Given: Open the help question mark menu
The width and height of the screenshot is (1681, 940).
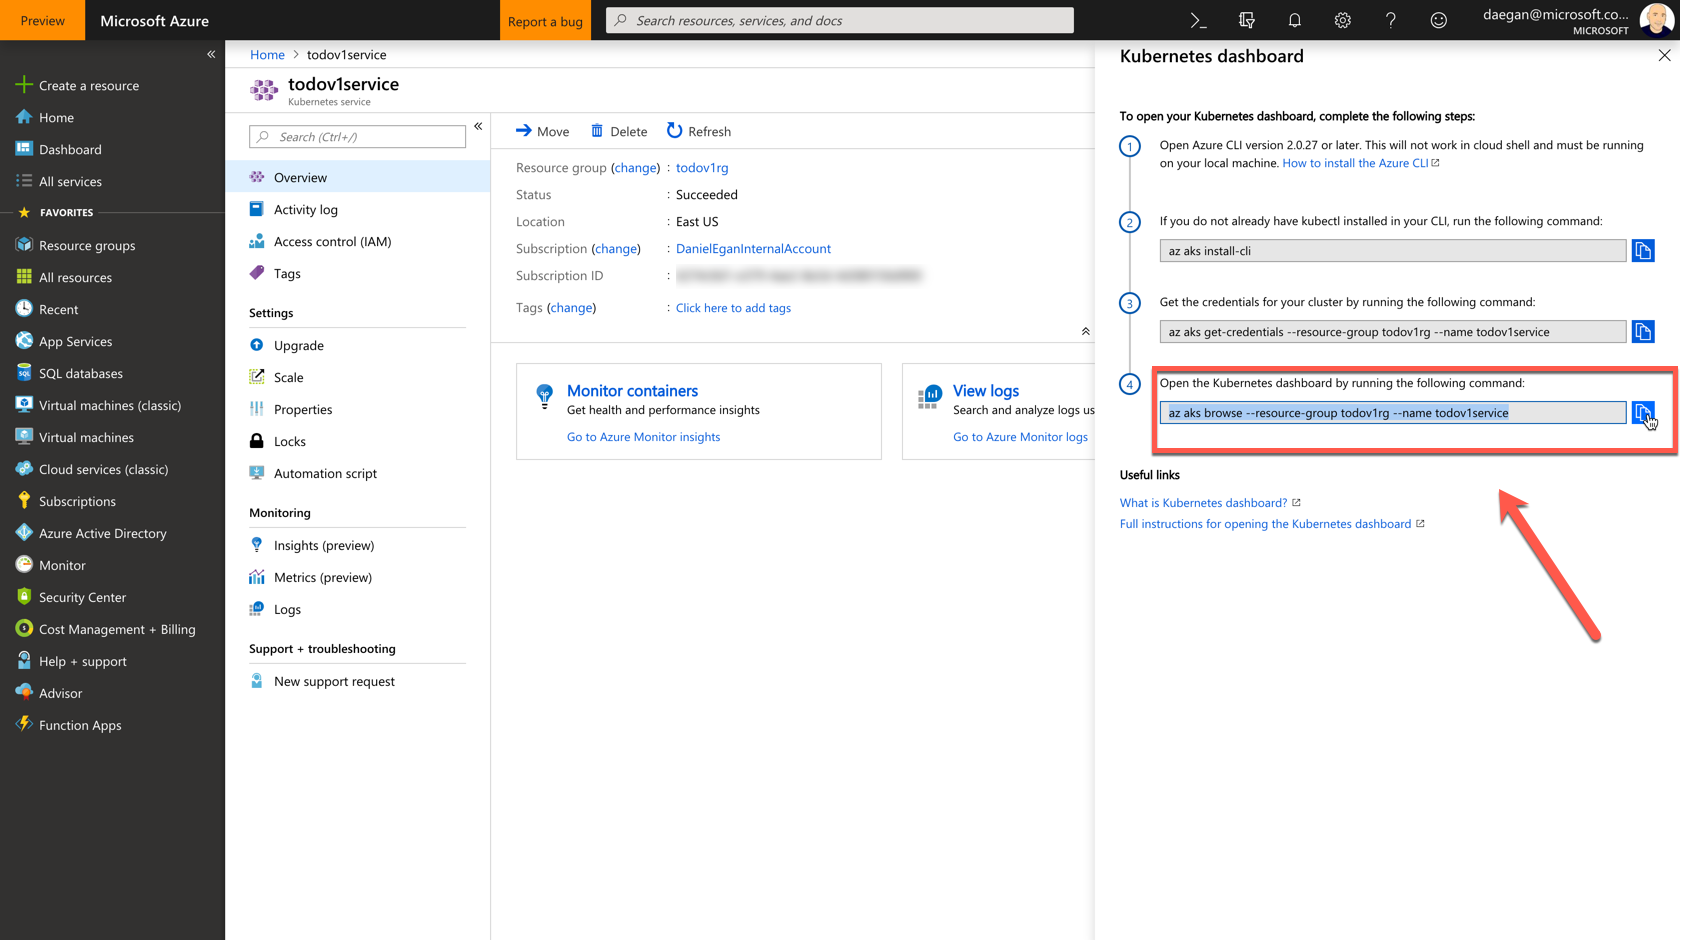Looking at the screenshot, I should (x=1390, y=20).
